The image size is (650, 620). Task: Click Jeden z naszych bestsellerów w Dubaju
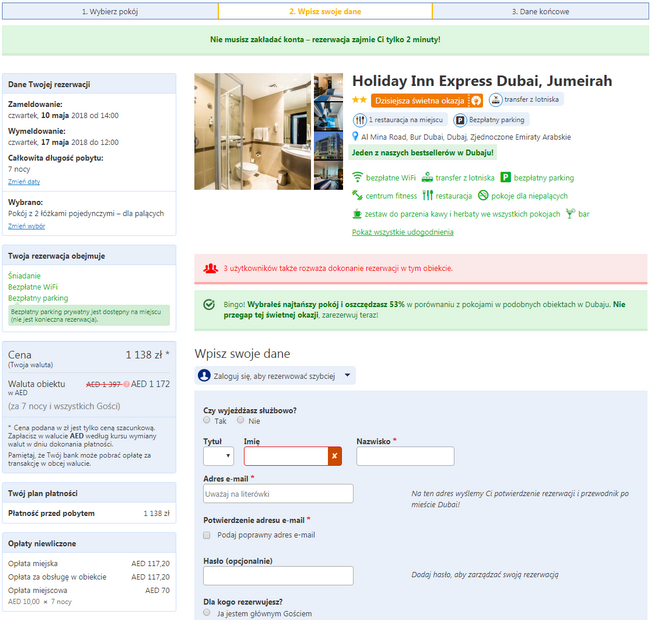(x=422, y=153)
